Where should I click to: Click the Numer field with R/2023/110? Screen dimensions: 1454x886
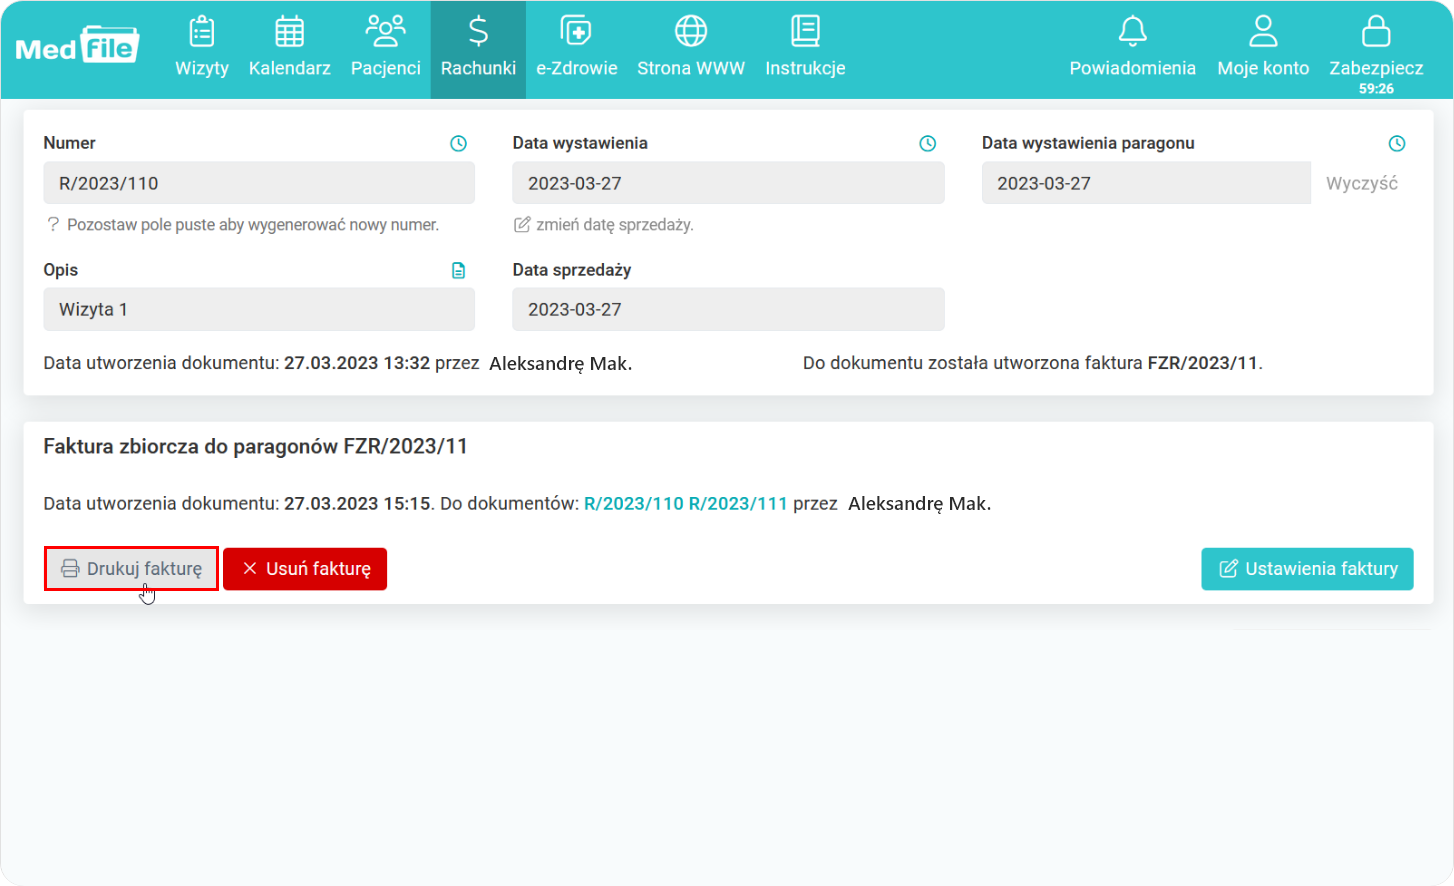coord(259,183)
